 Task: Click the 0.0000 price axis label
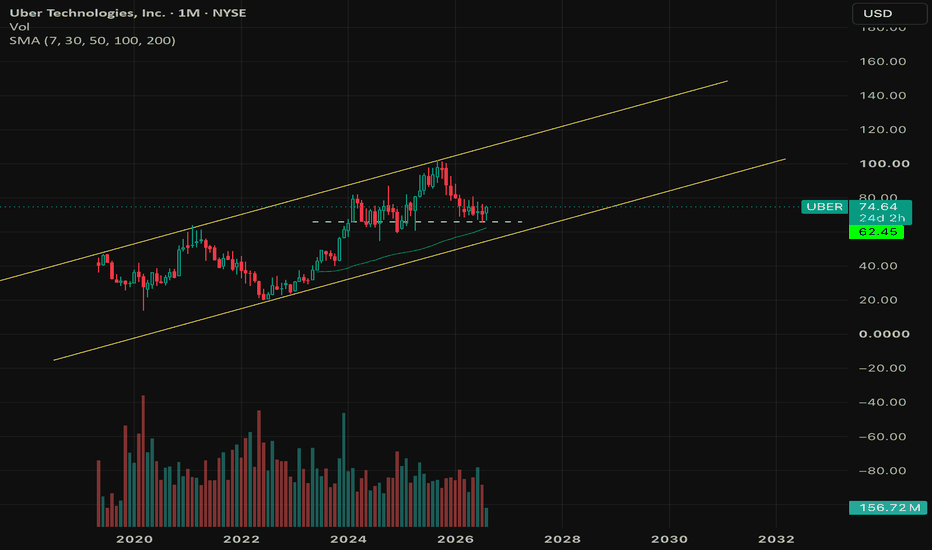point(884,334)
